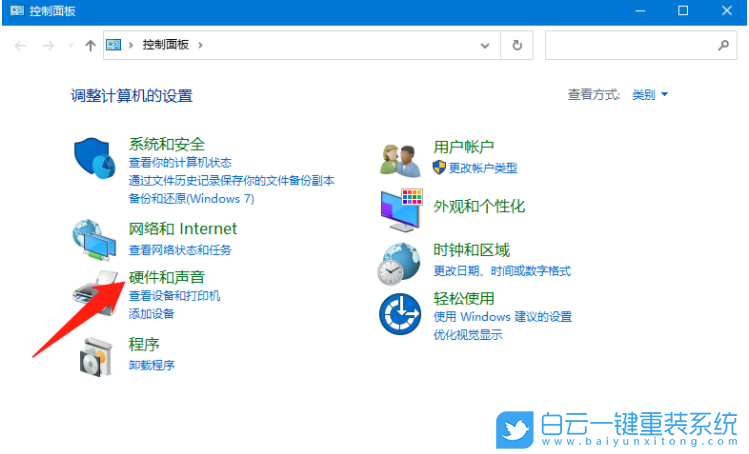Screen dimensions: 749x454
Task: Click control panel icon in title bar
Action: tap(17, 11)
